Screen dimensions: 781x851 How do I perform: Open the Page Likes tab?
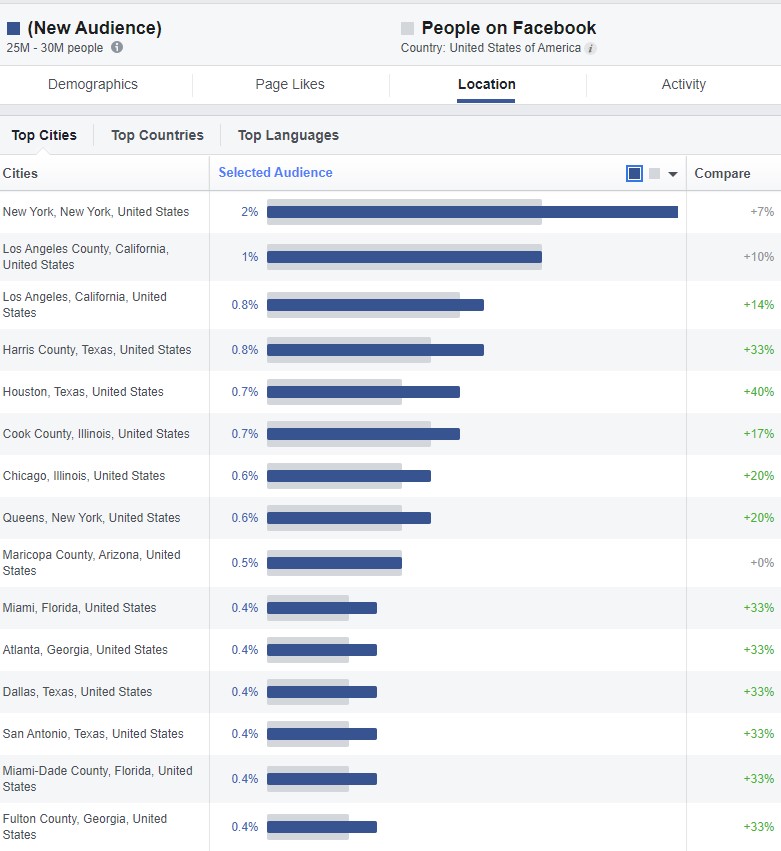(x=290, y=85)
